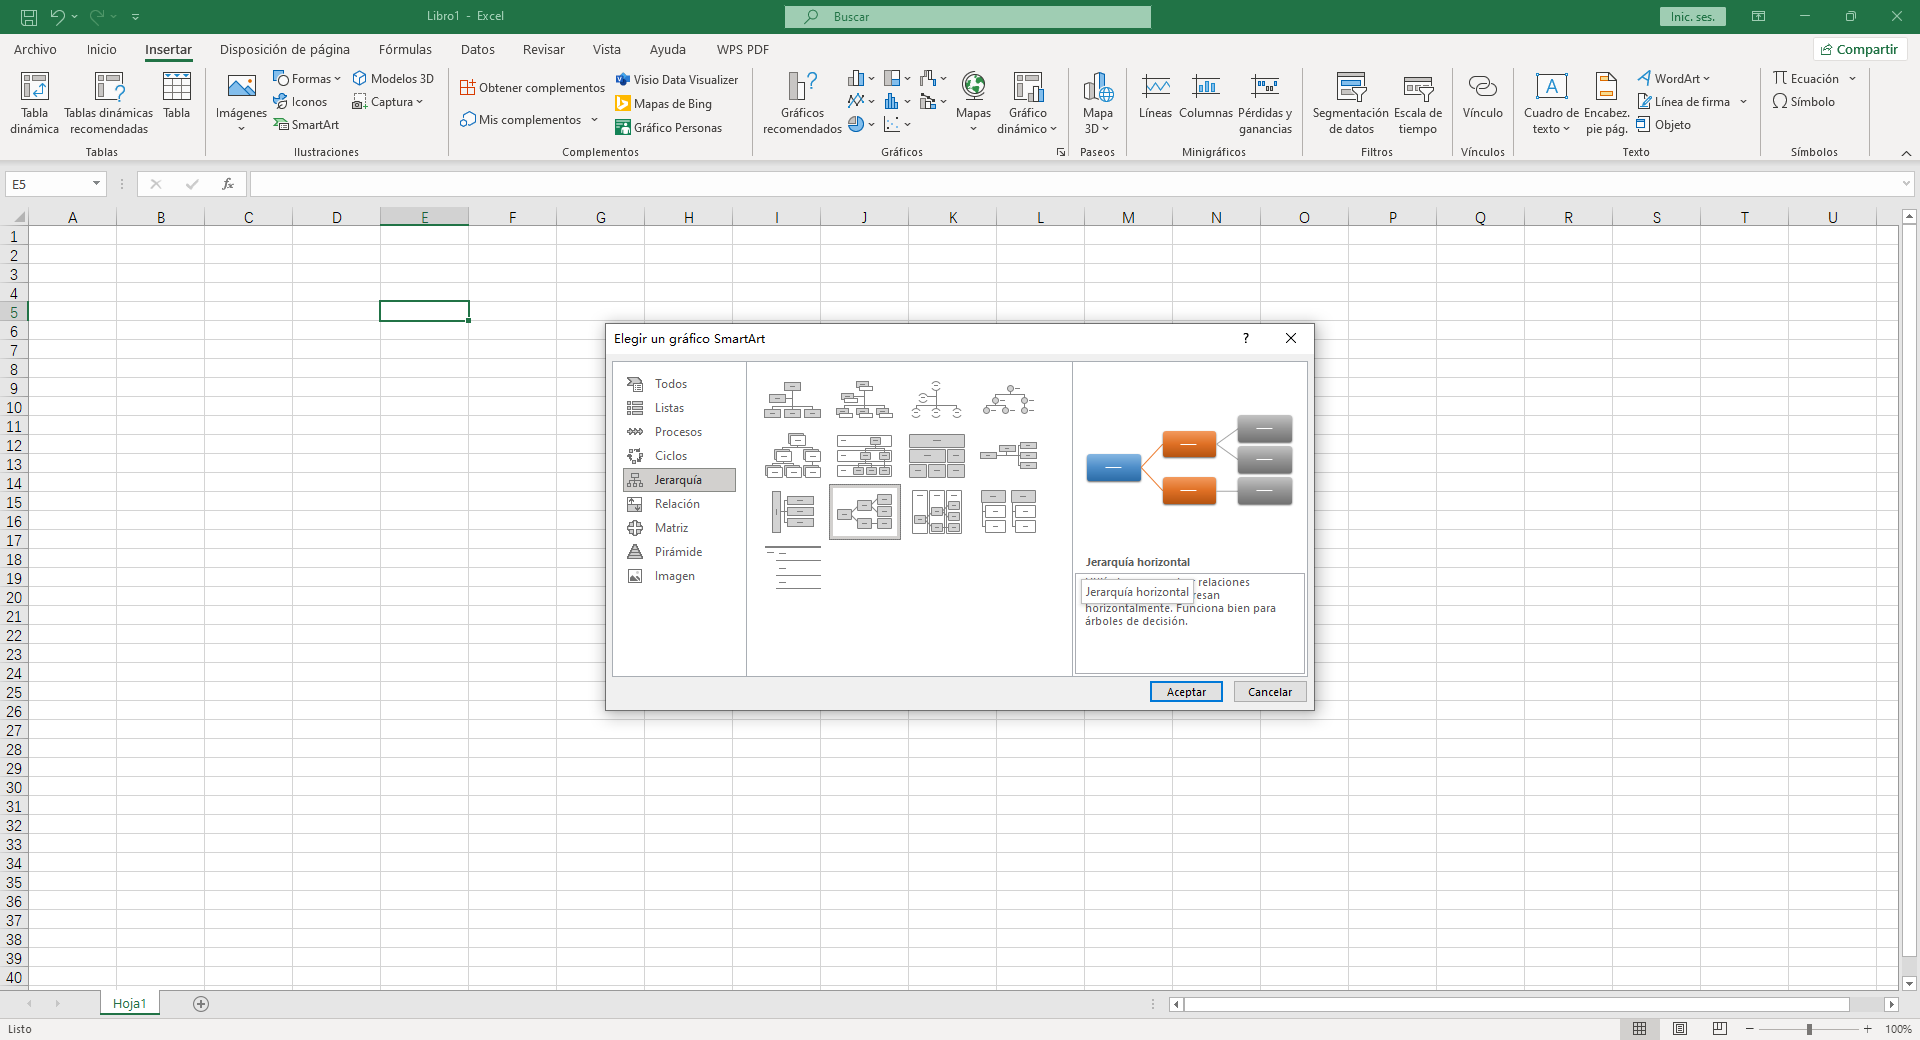Click Segmentación de datos
The width and height of the screenshot is (1920, 1040).
(x=1350, y=102)
